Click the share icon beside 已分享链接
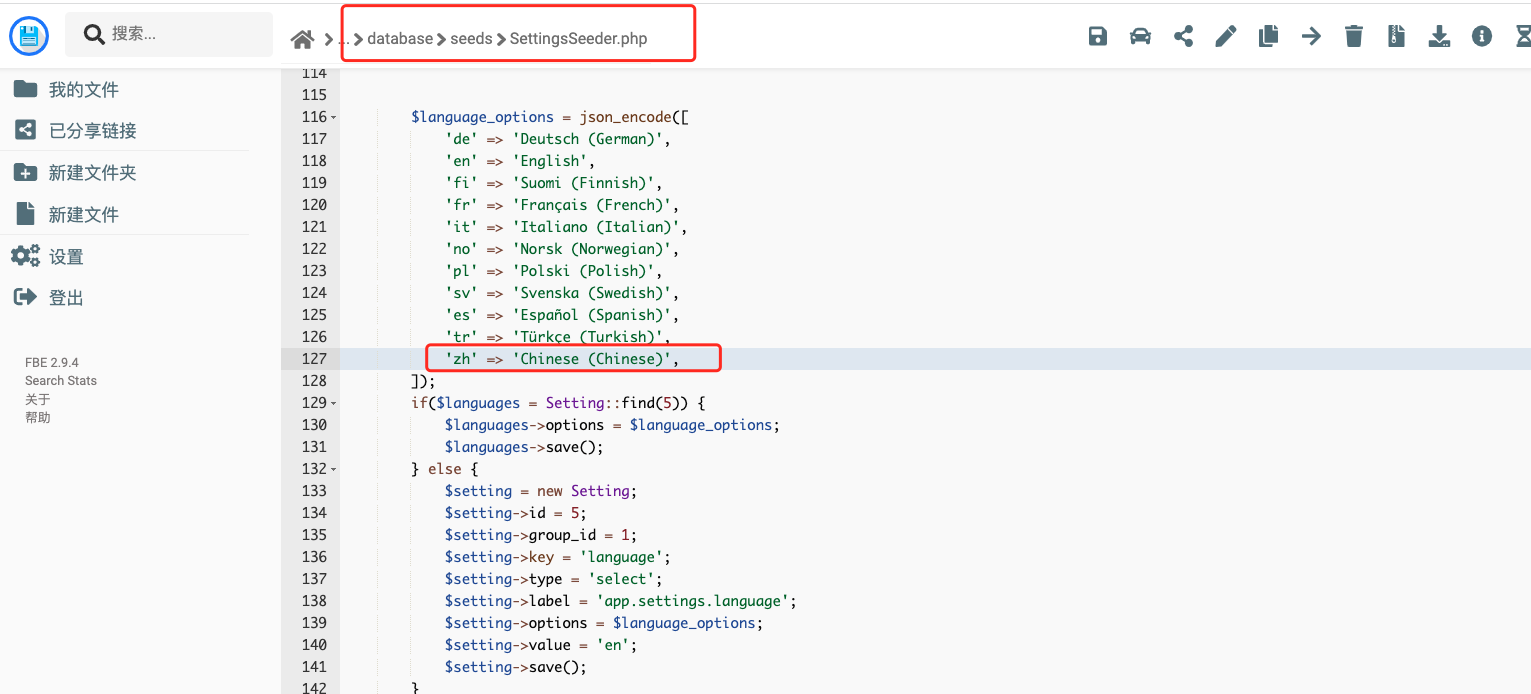This screenshot has height=694, width=1531. pyautogui.click(x=25, y=130)
